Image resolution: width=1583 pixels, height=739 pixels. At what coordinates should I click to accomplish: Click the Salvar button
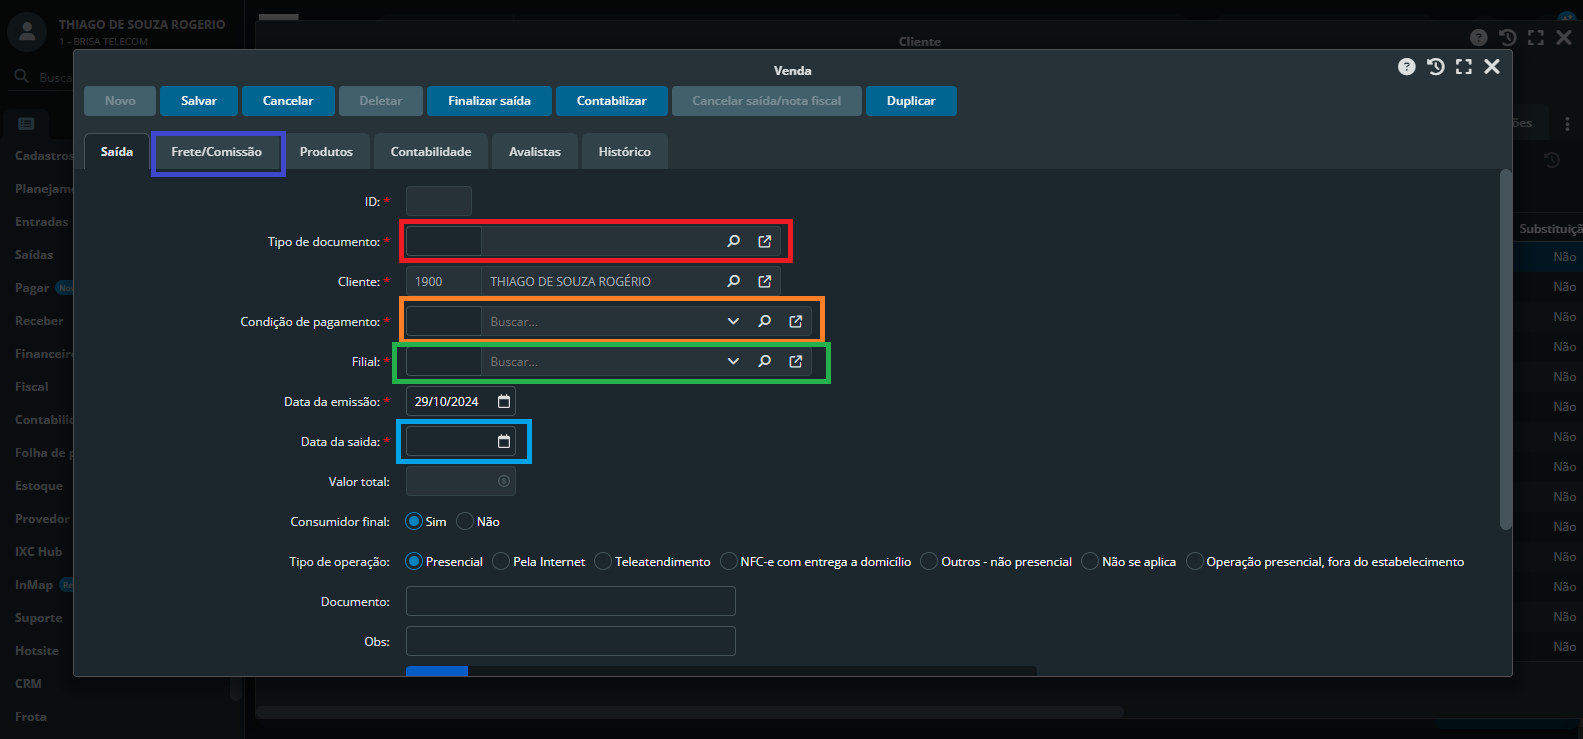tap(199, 101)
